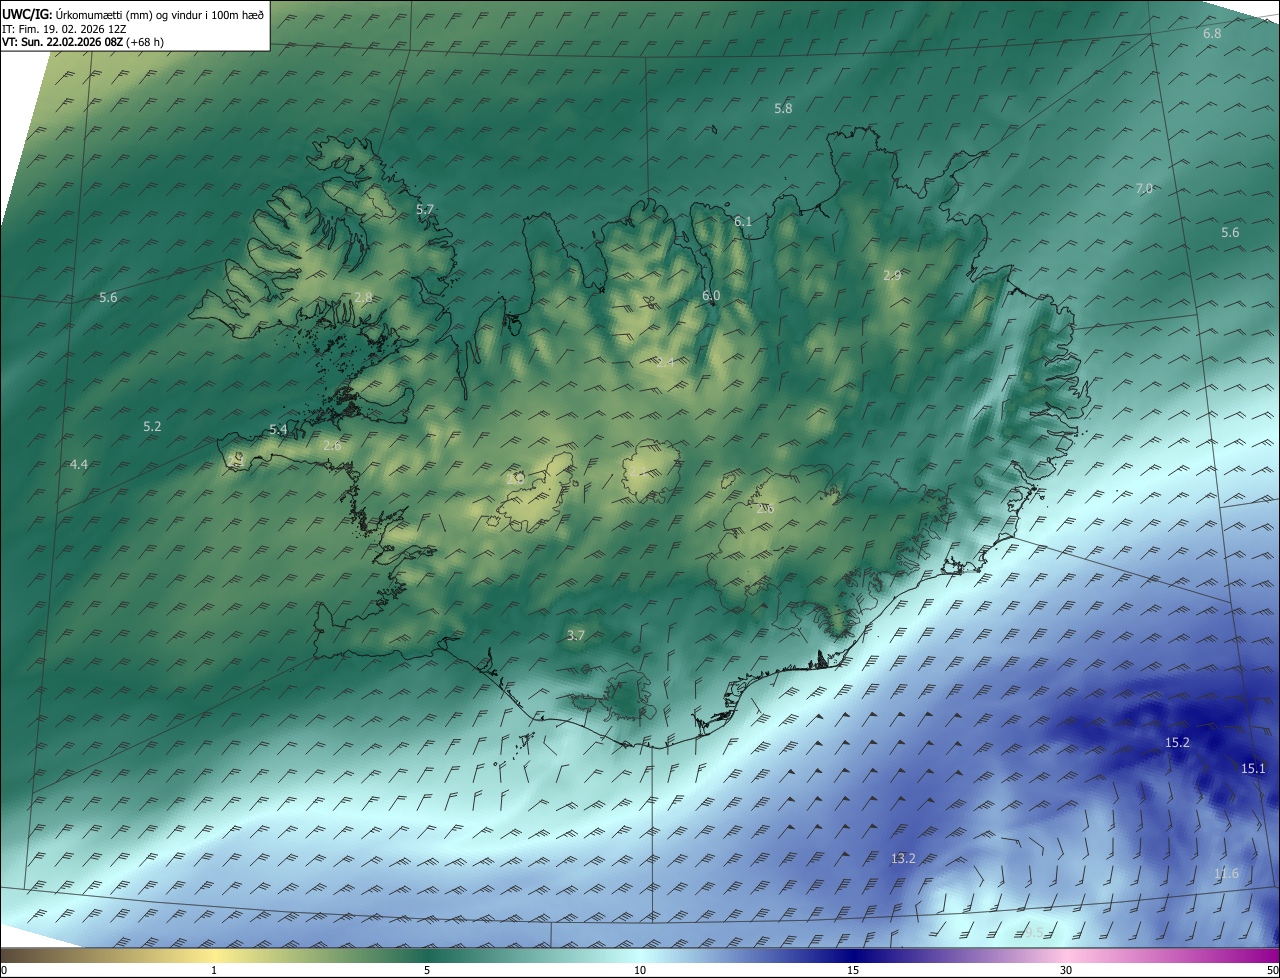The height and width of the screenshot is (978, 1280).
Task: Select the valid time line "VT: Sun. 22.02.2026 08Z"
Action: 63,42
